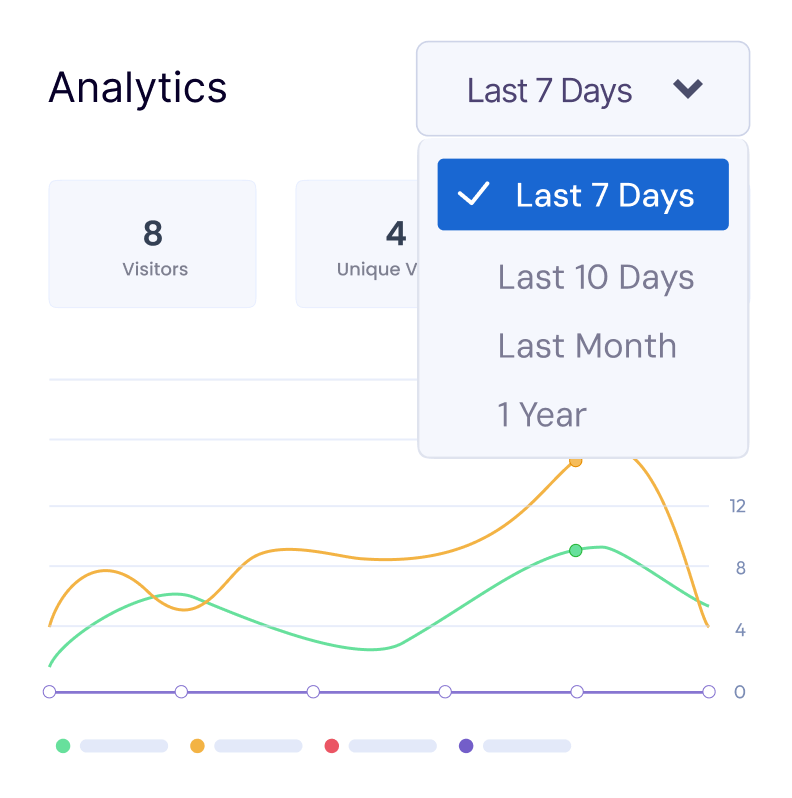Pick the 1 Year range option
The width and height of the screenshot is (792, 798).
pos(542,414)
